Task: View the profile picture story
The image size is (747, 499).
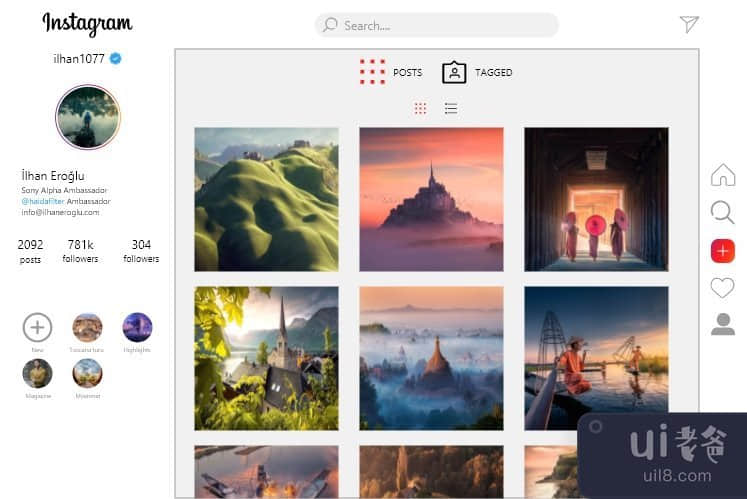Action: pos(87,117)
